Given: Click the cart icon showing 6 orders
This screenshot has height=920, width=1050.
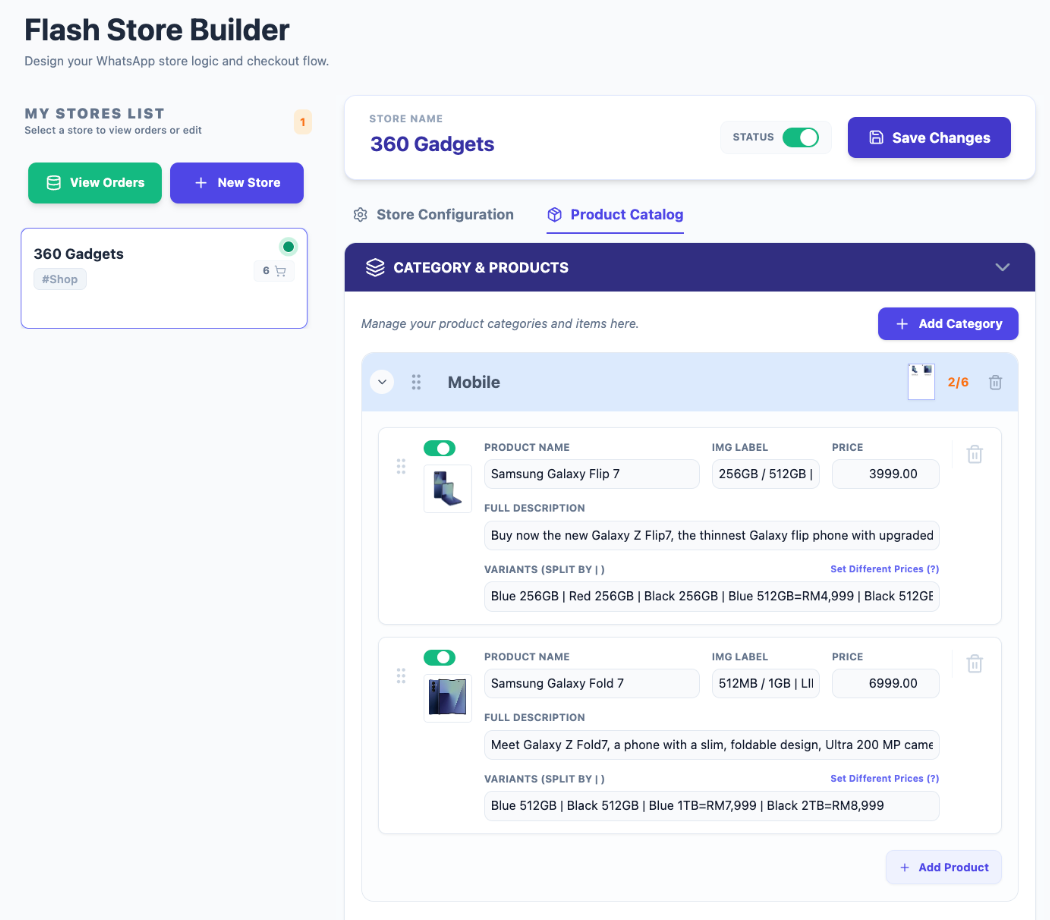Looking at the screenshot, I should click(273, 270).
